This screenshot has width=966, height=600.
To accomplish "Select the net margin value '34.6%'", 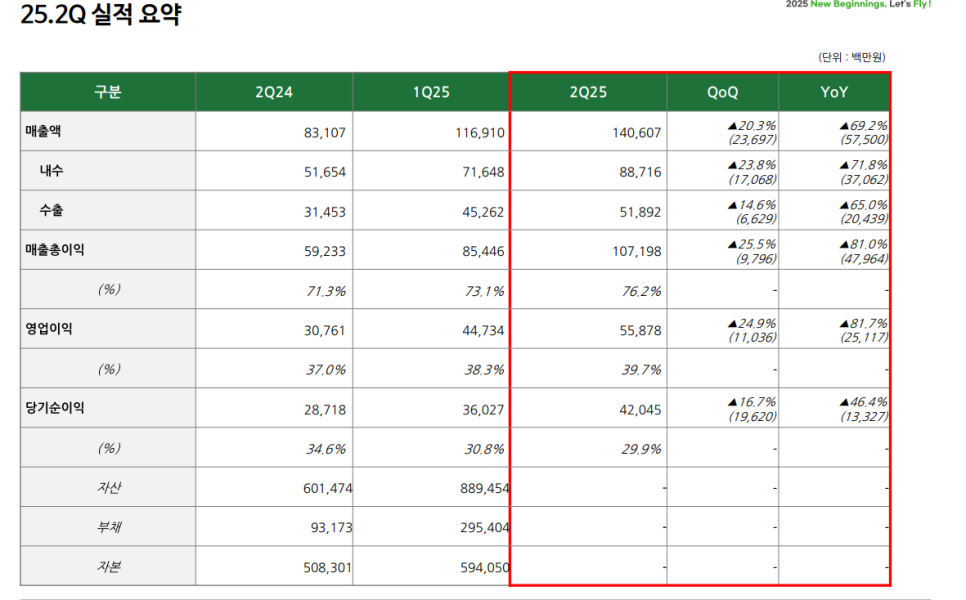I will [326, 449].
